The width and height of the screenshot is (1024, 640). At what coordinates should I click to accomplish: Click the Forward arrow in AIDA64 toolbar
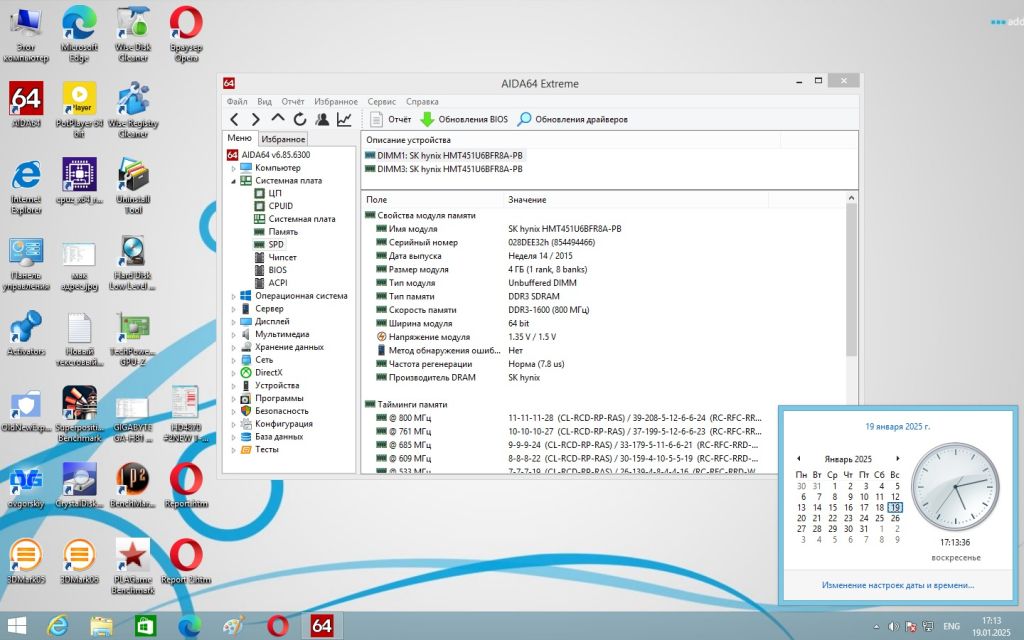coord(256,120)
